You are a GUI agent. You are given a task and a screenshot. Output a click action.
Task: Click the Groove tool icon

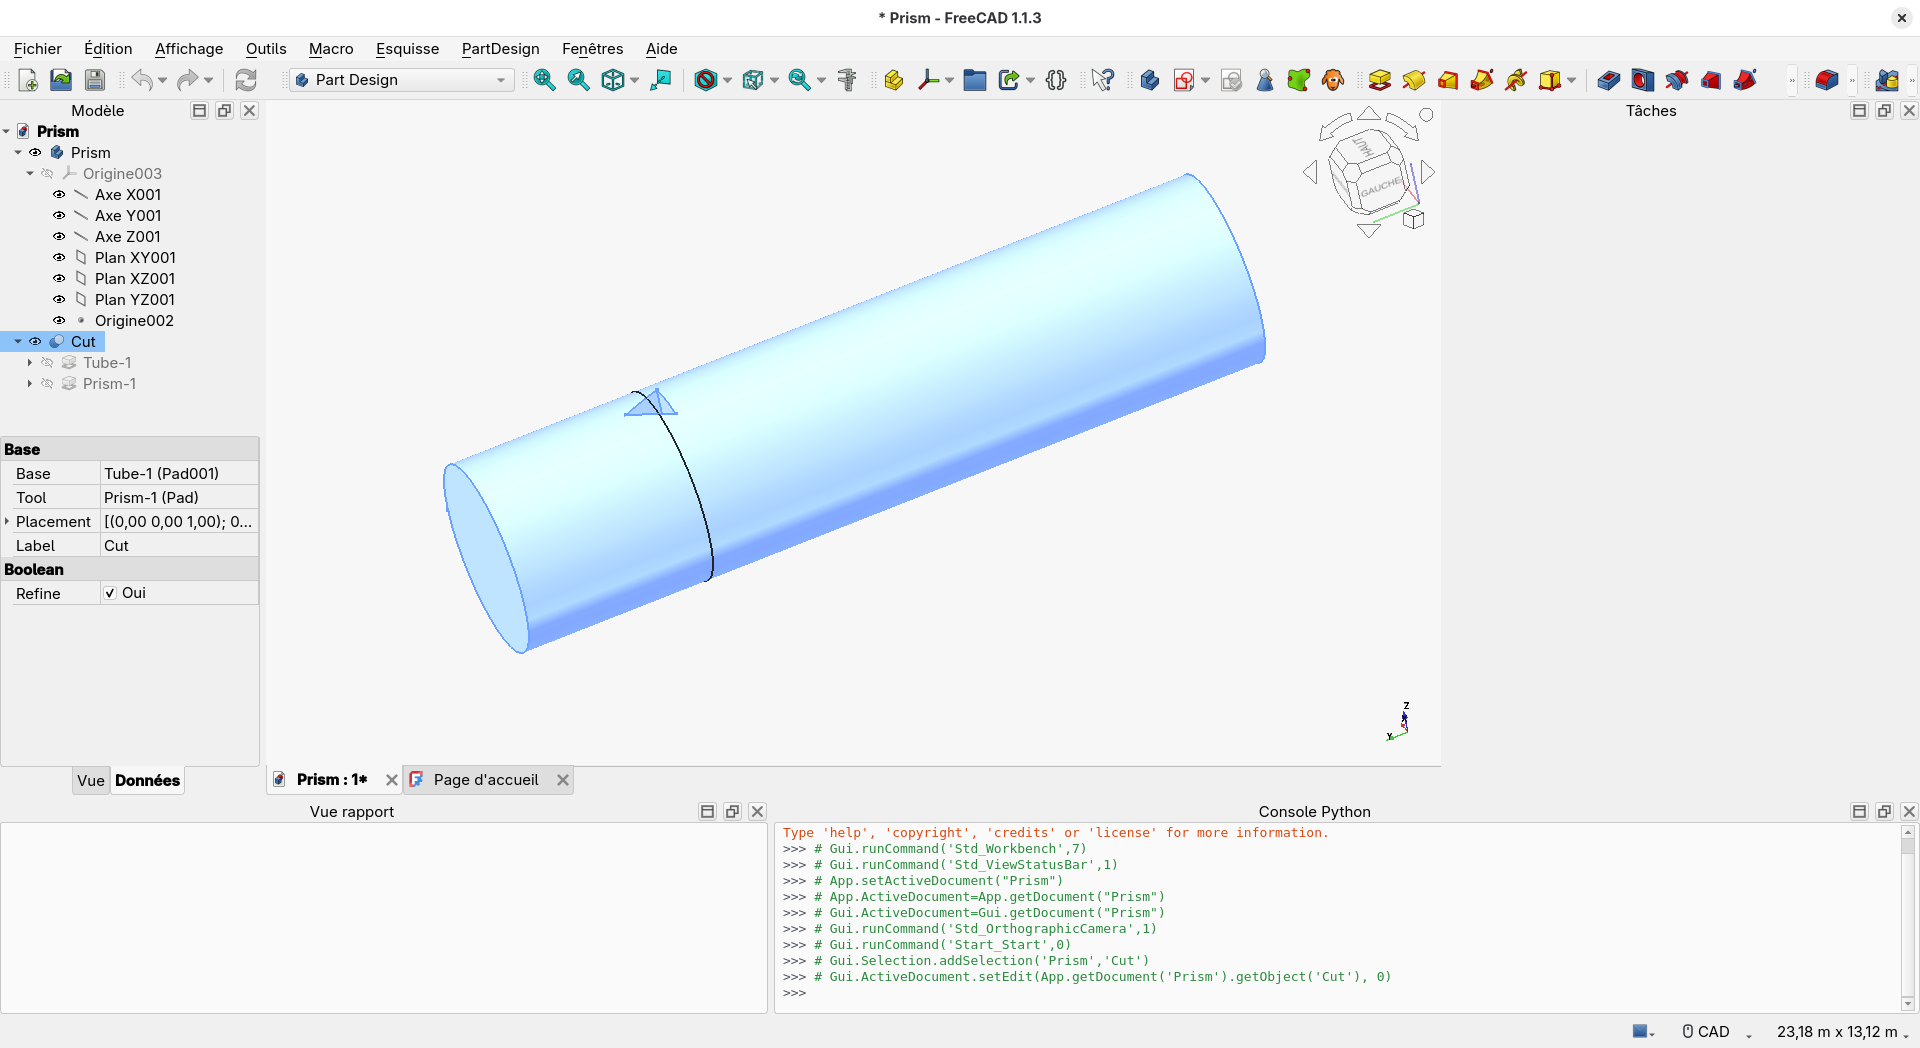[1677, 80]
